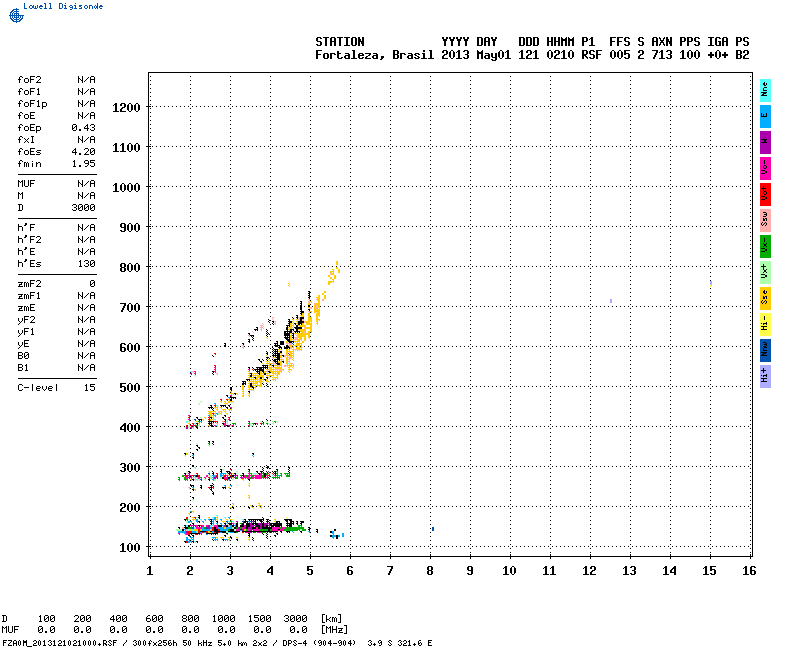Click the AXN value 713
The height and width of the screenshot is (650, 800).
[x=662, y=55]
